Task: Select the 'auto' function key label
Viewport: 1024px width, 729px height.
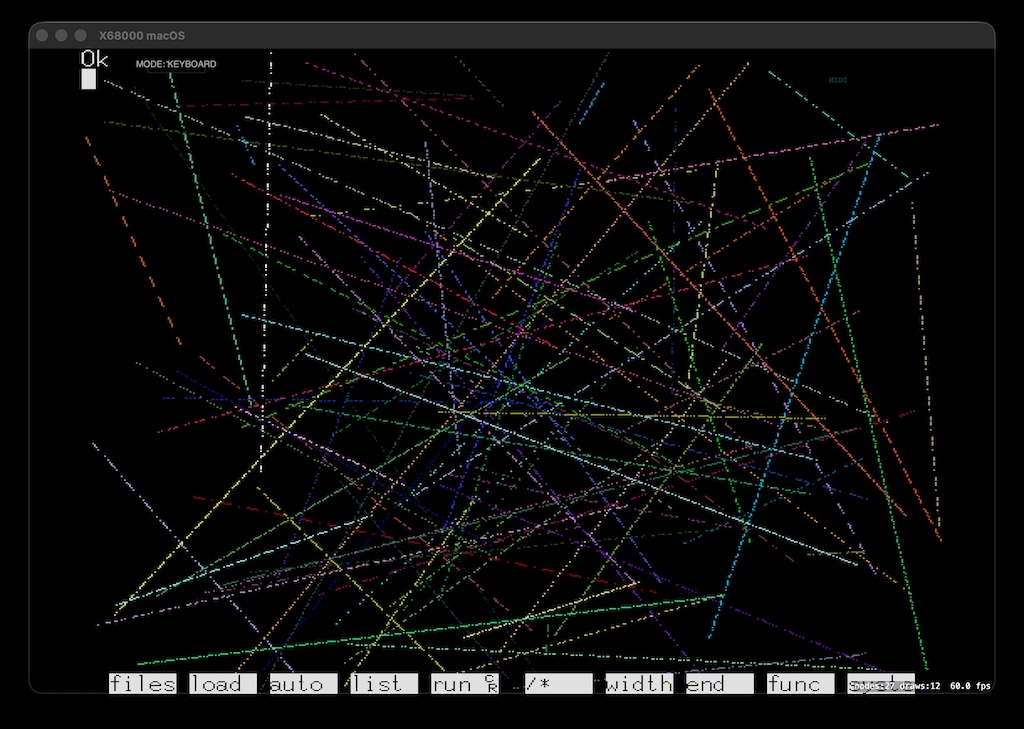Action: (x=304, y=684)
